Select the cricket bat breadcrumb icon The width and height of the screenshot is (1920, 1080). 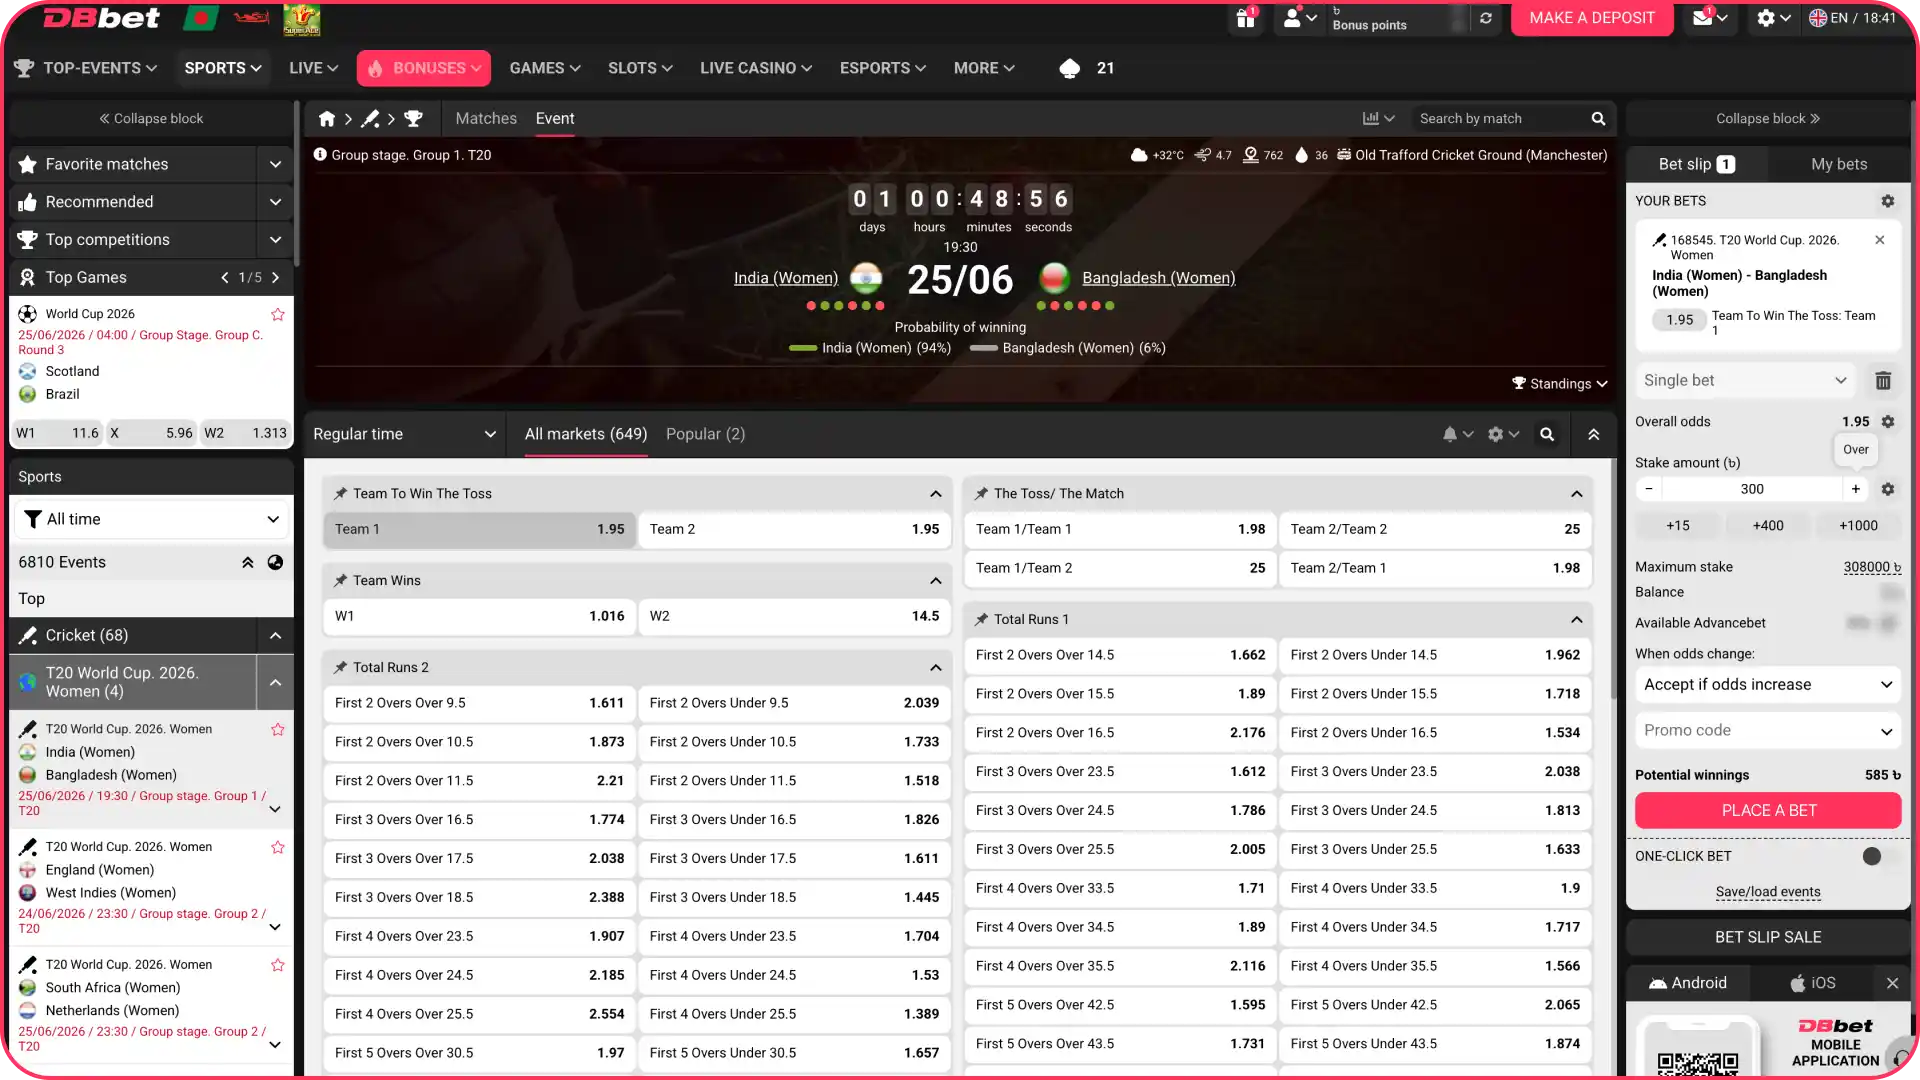(370, 119)
